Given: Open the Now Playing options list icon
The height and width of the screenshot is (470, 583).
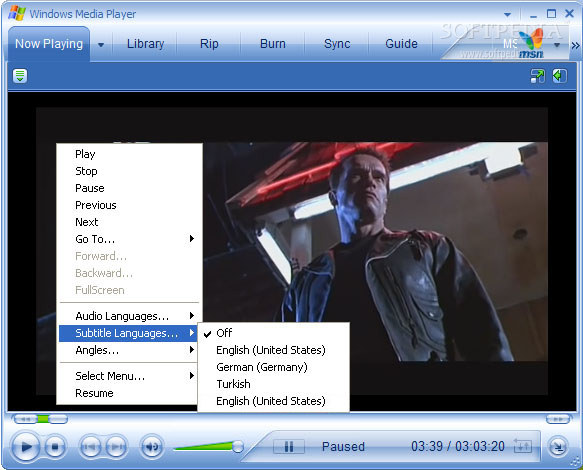Looking at the screenshot, I should click(20, 75).
